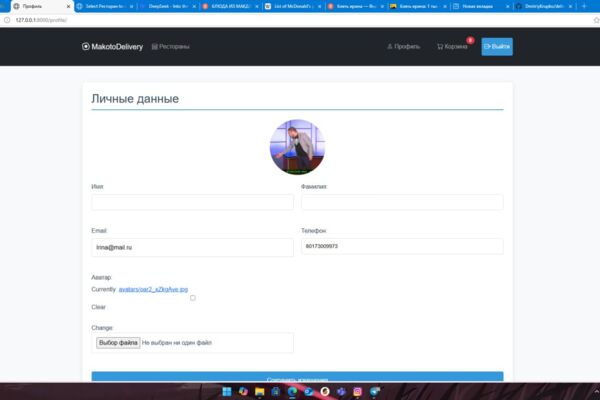Open File Explorer from the taskbar
The width and height of the screenshot is (600, 400).
tap(259, 391)
